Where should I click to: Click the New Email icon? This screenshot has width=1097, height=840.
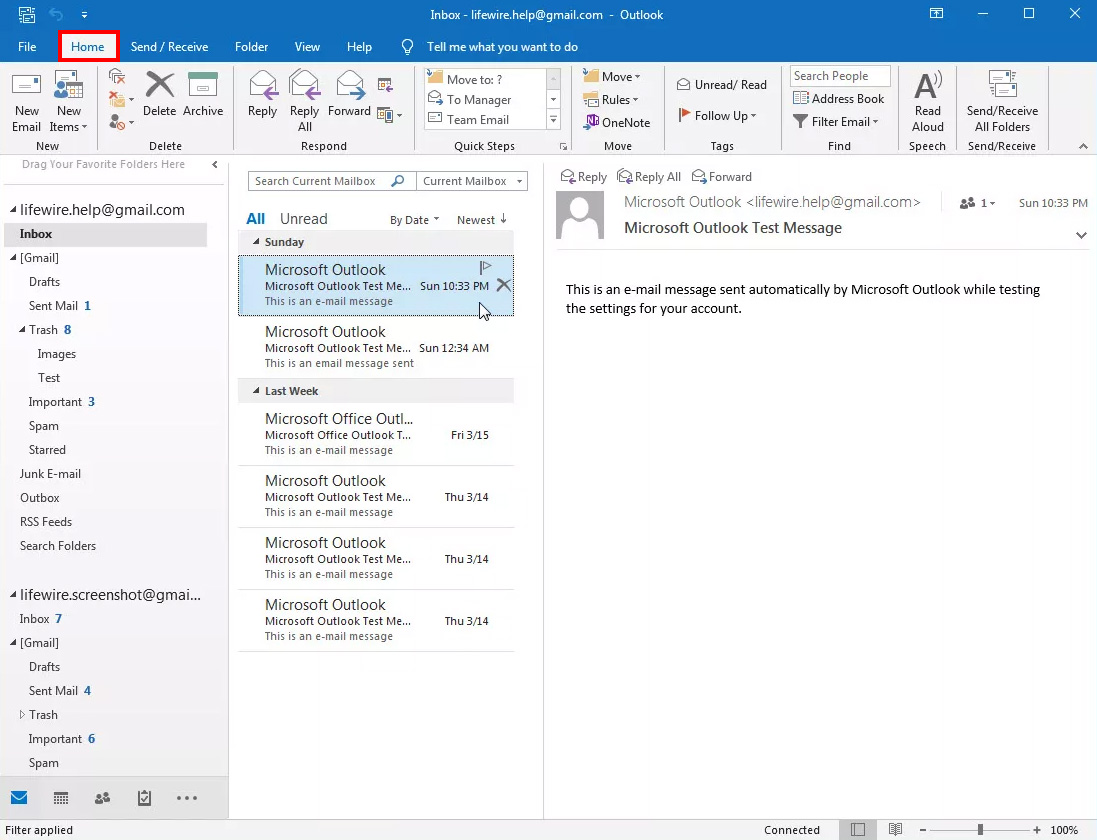tap(27, 101)
